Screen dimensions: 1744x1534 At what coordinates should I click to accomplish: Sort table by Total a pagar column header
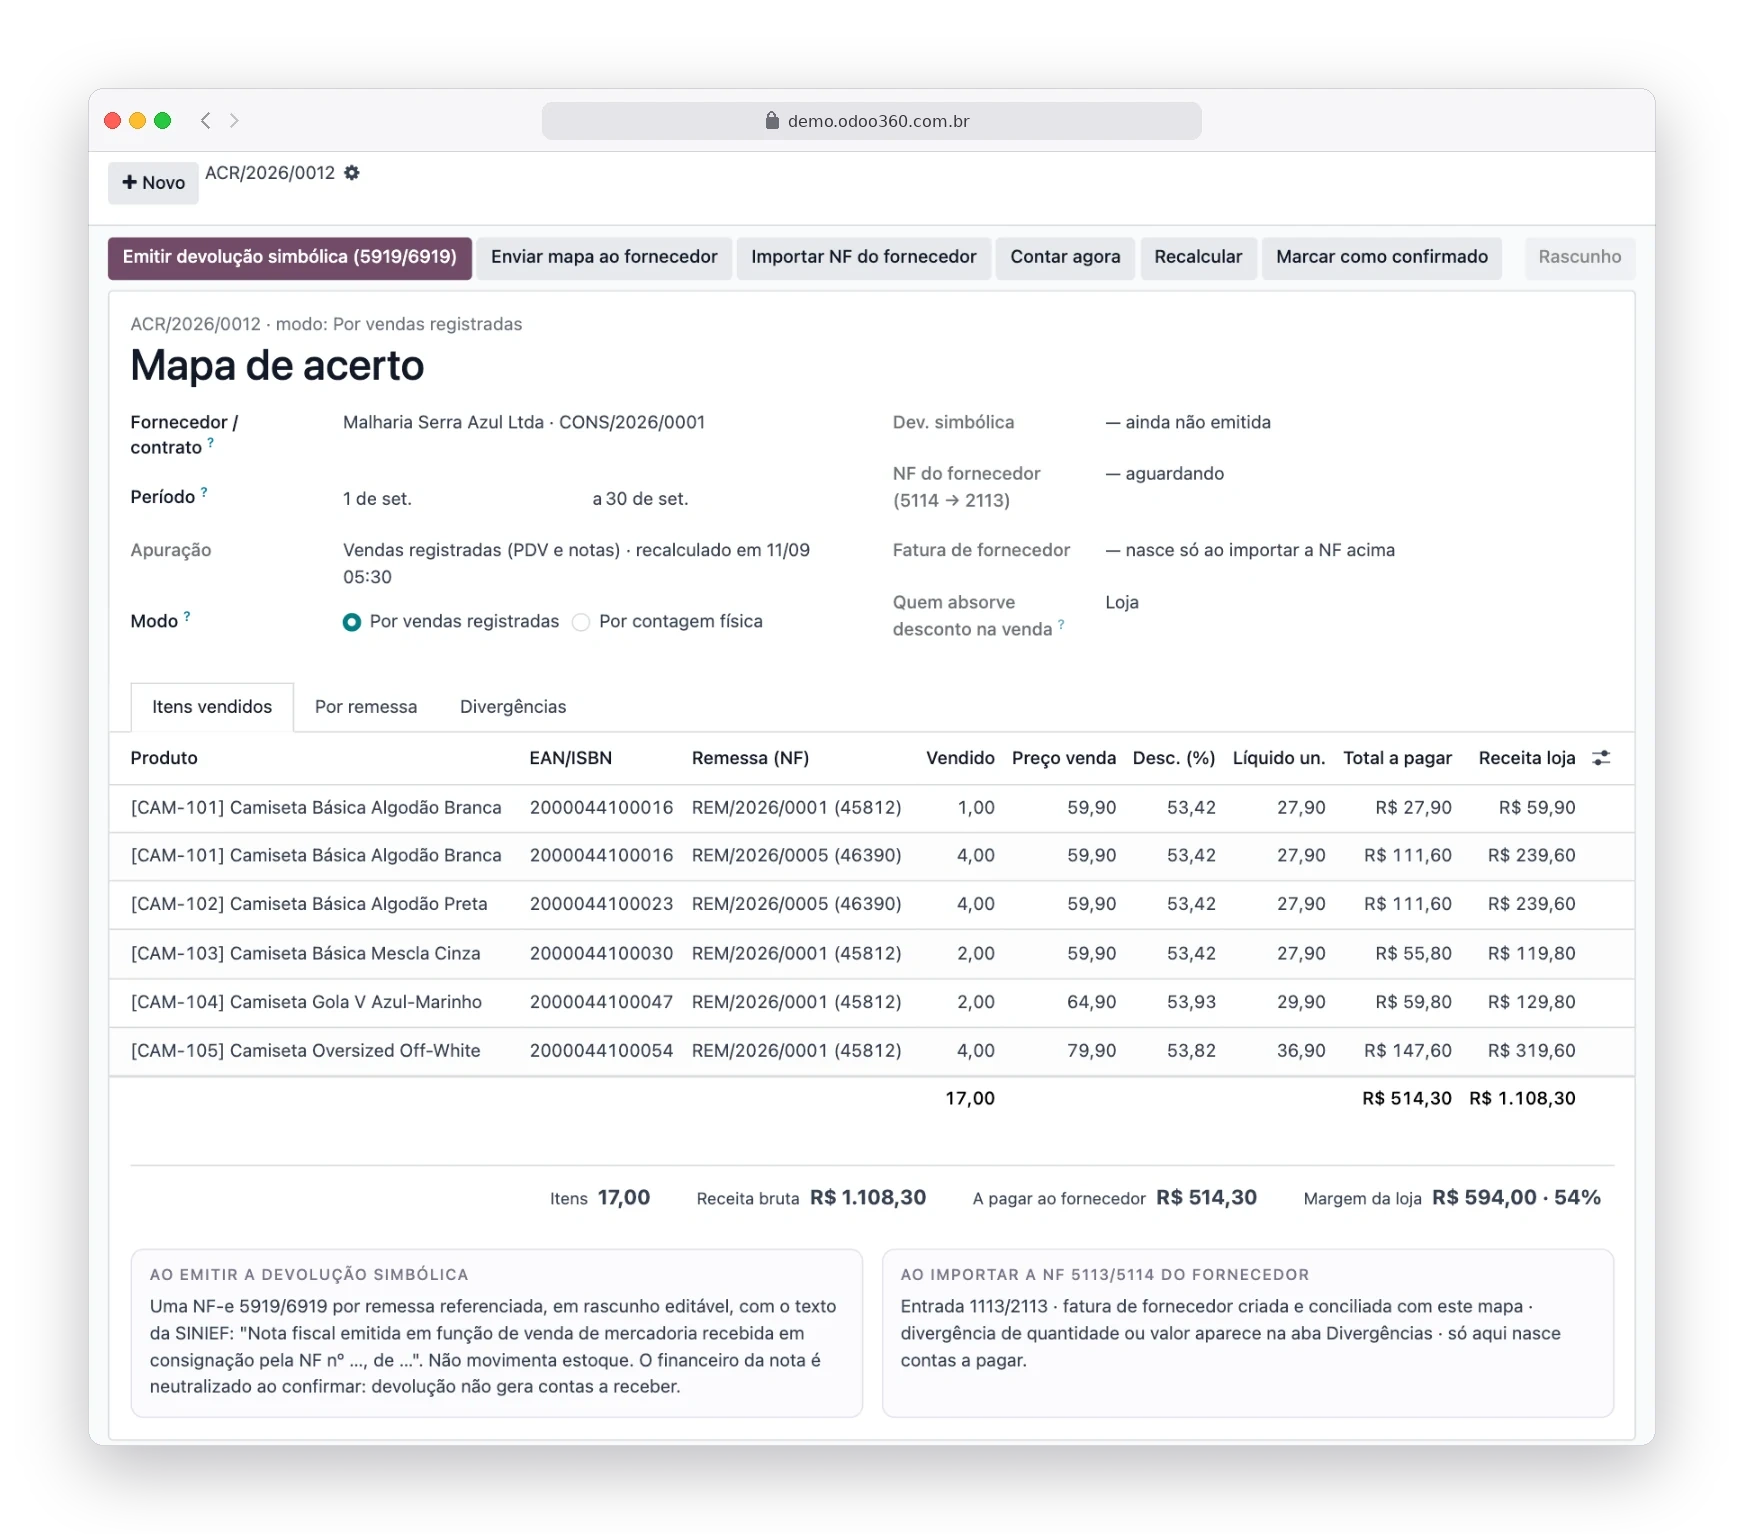click(1397, 758)
